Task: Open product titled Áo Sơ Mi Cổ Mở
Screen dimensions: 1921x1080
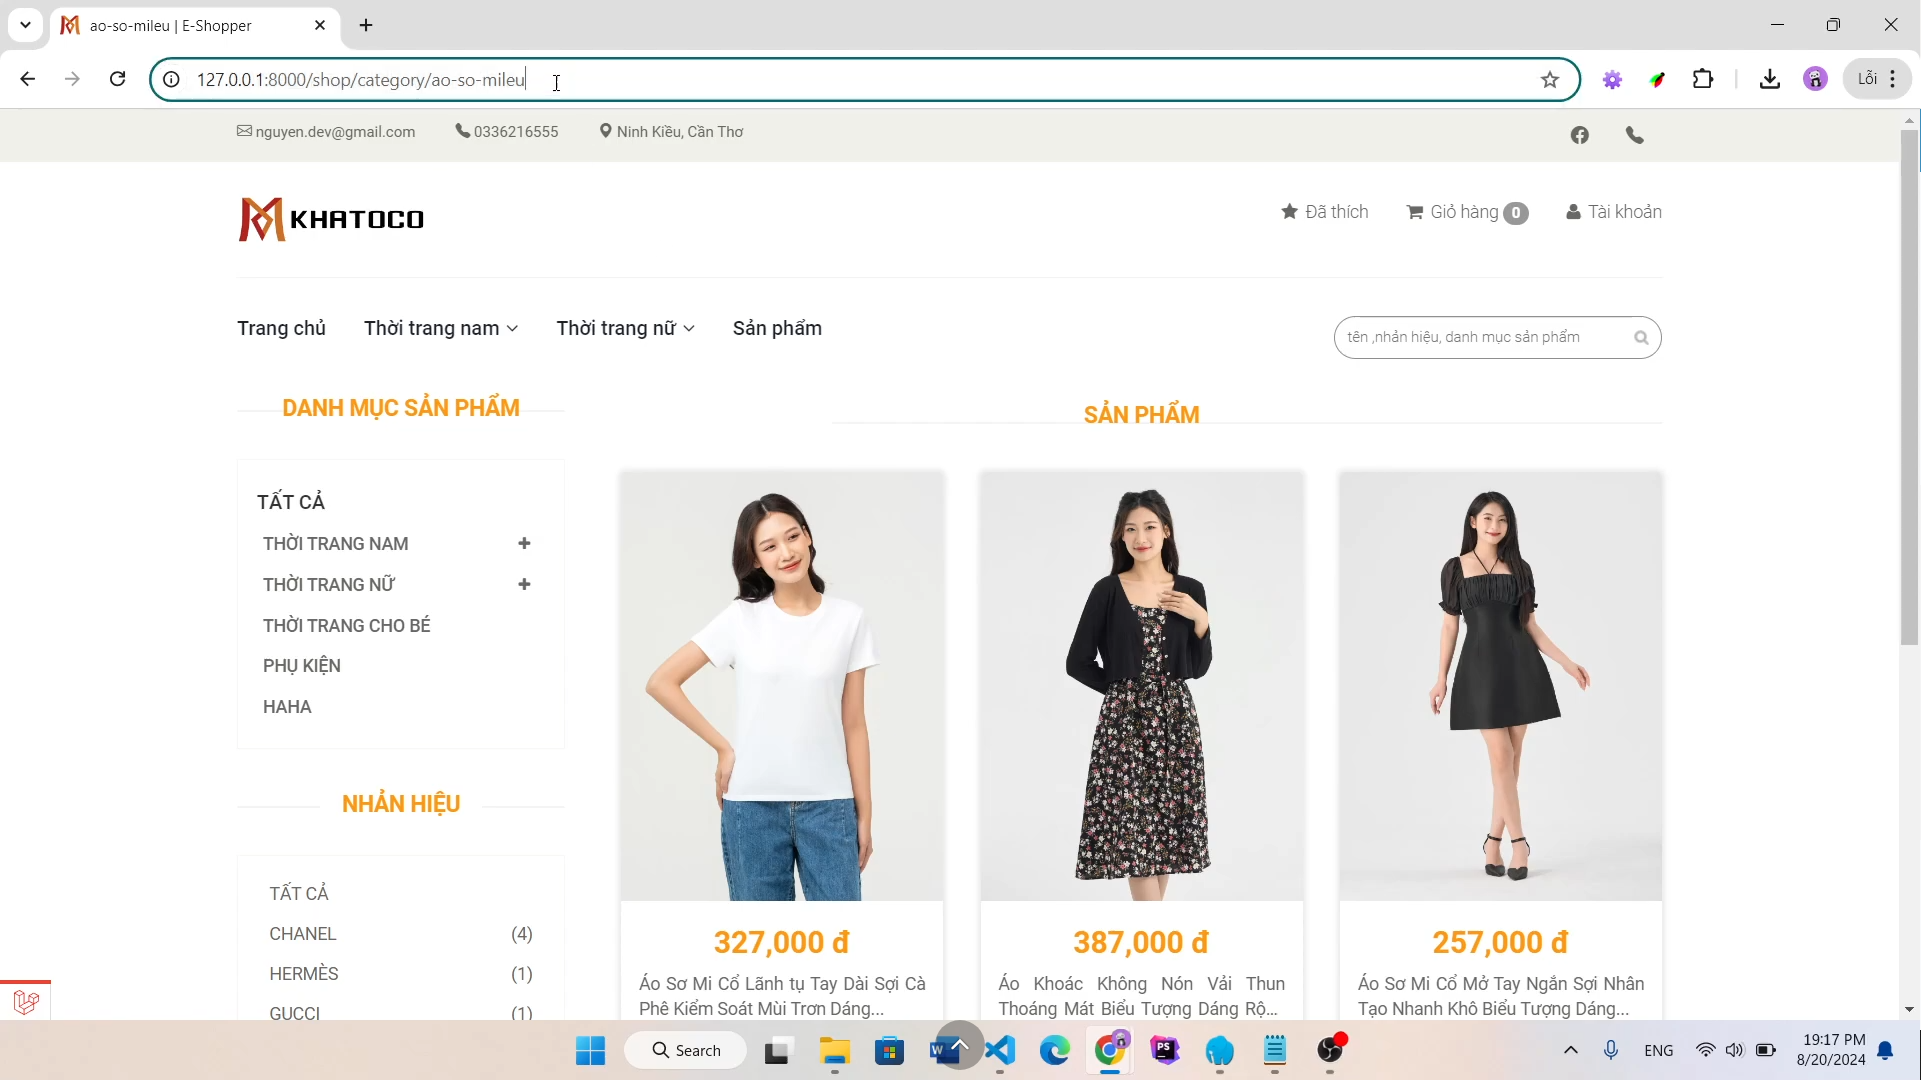Action: [x=1501, y=996]
